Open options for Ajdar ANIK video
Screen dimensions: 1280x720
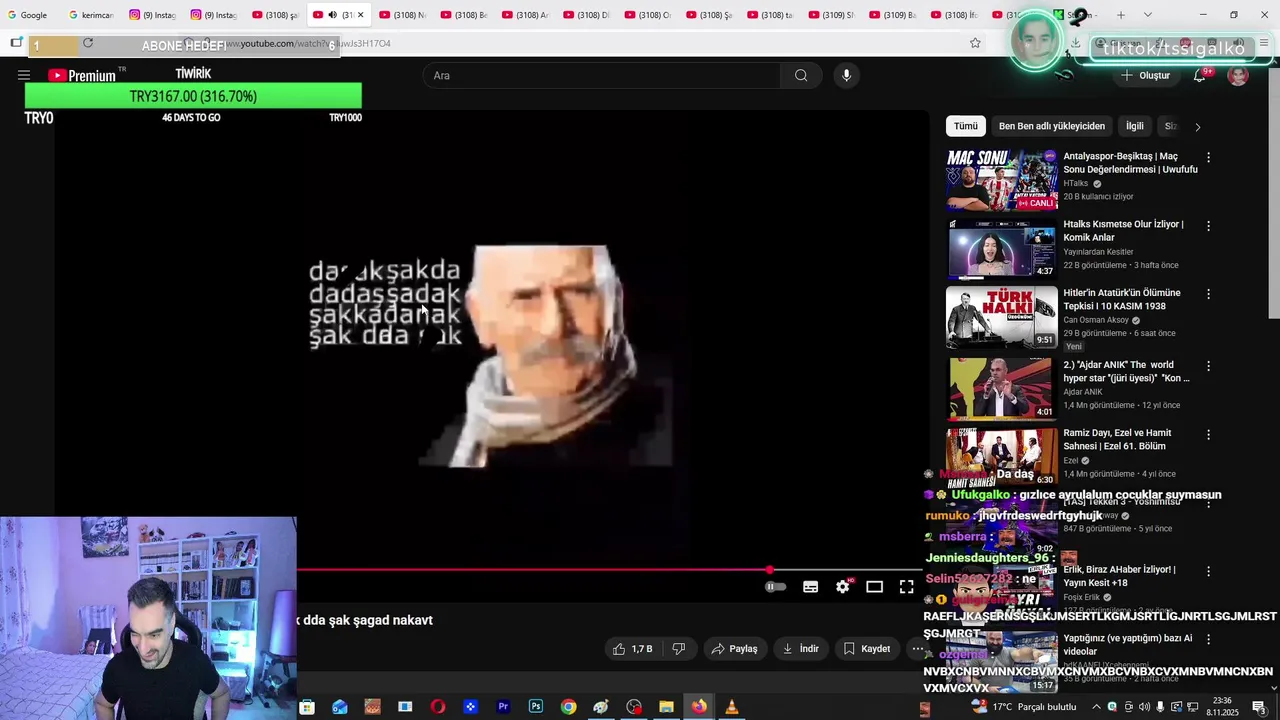(1208, 367)
